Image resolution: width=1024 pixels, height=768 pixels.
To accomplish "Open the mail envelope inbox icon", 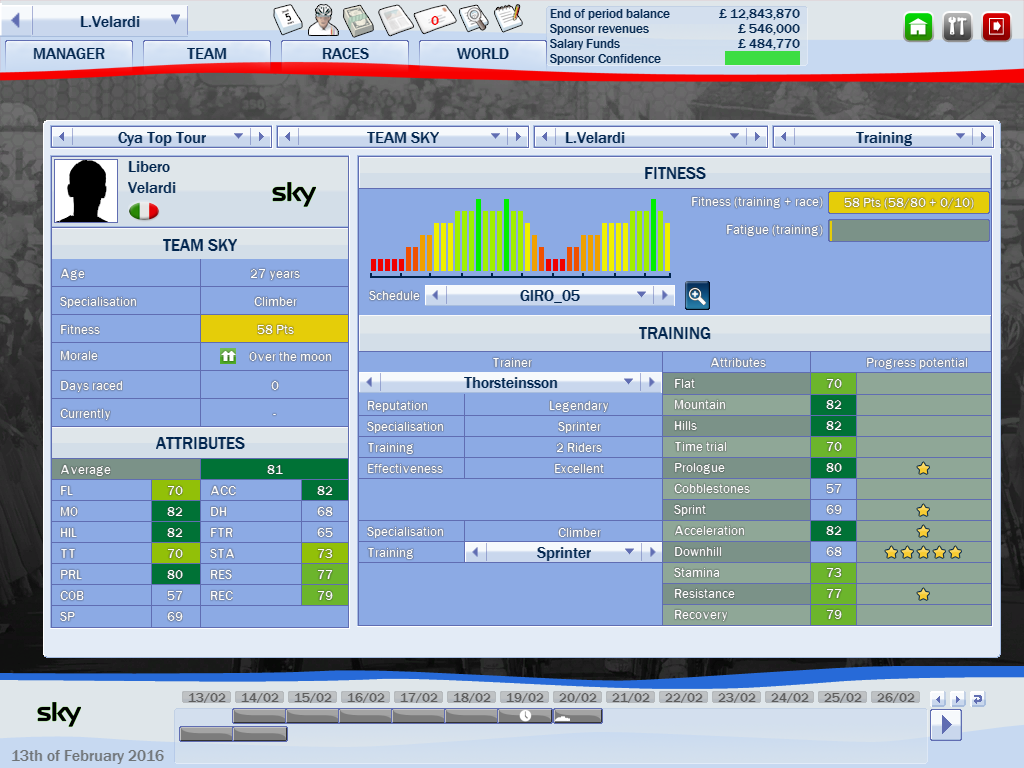I will [436, 19].
